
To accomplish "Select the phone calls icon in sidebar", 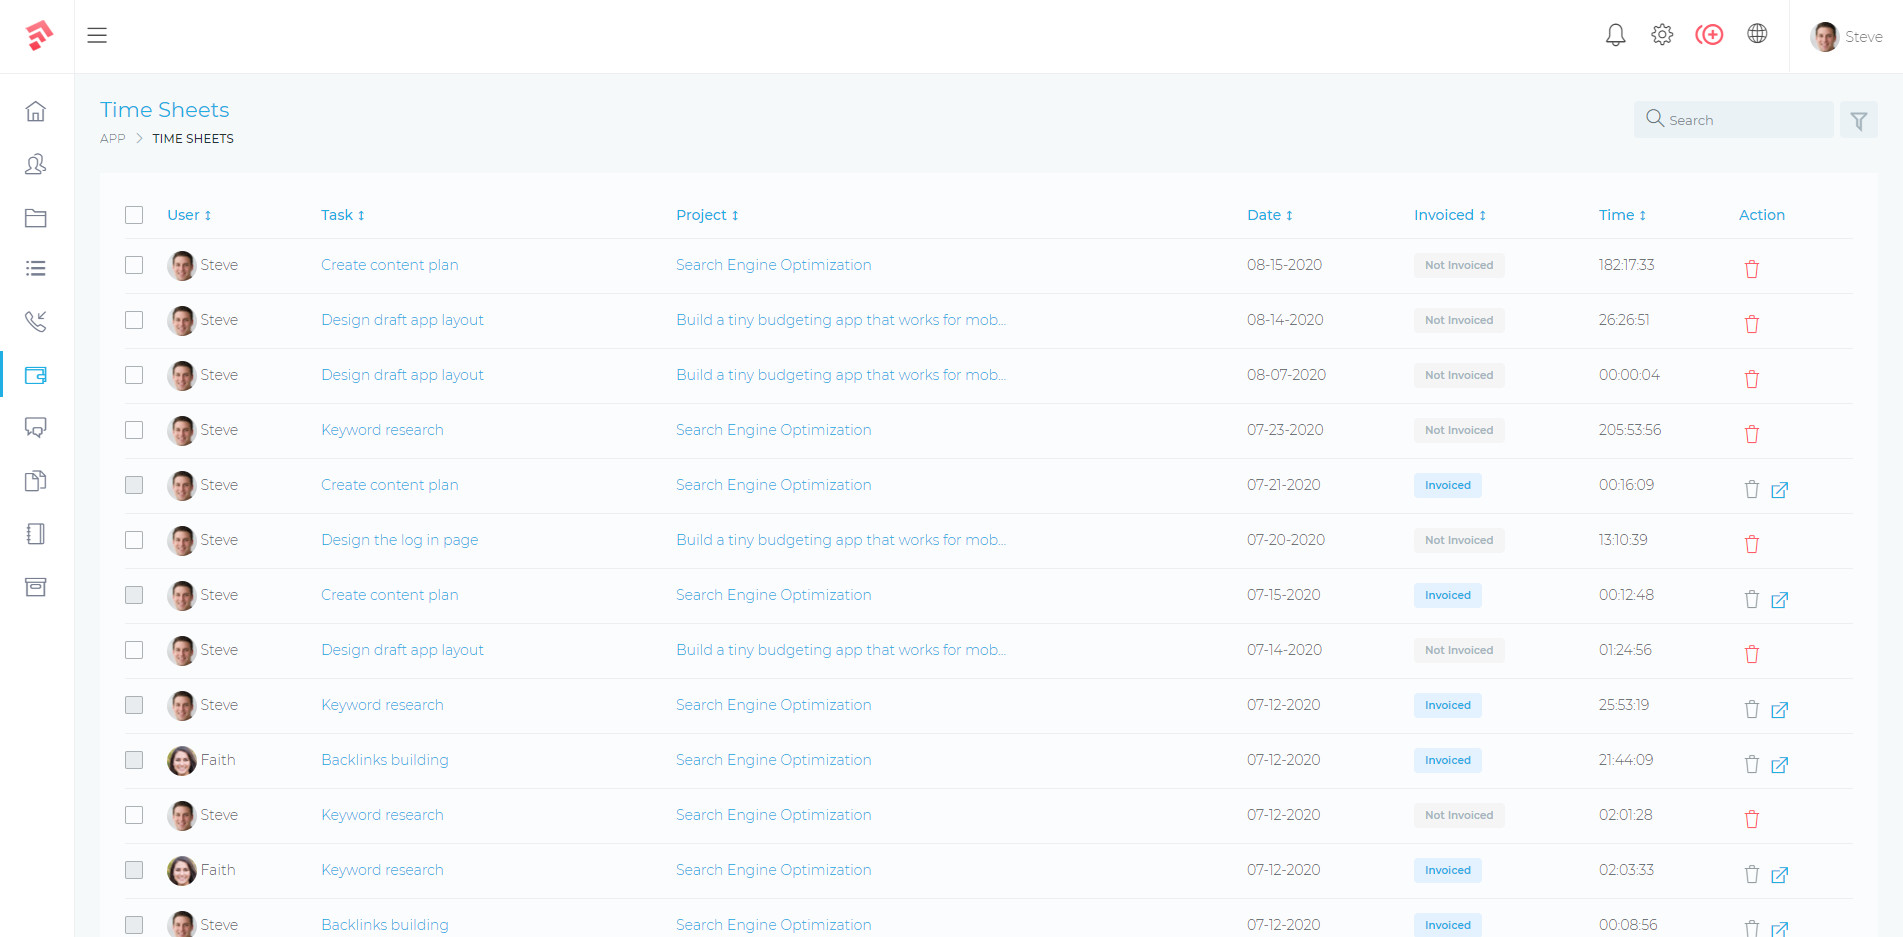I will coord(35,322).
